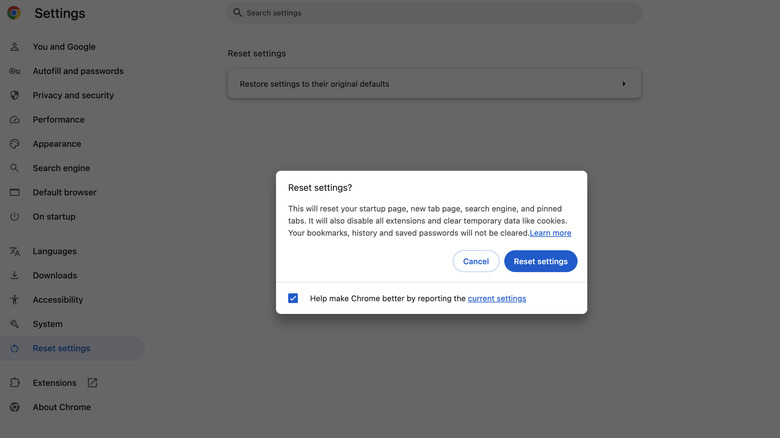
Task: Open Privacy and security section
Action: [x=72, y=95]
